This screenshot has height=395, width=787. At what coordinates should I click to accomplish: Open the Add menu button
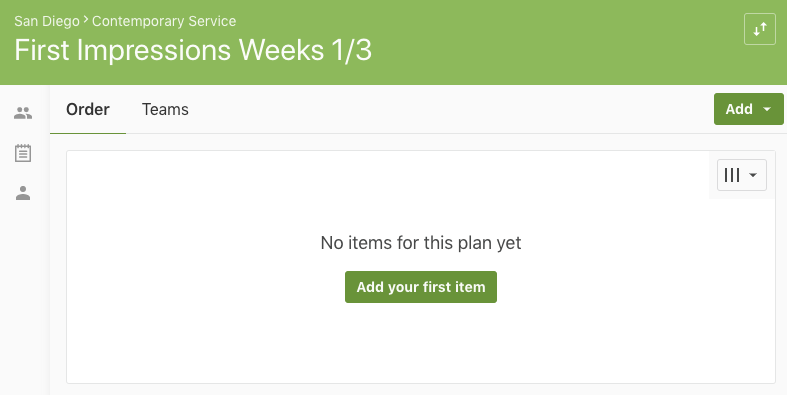(x=748, y=109)
